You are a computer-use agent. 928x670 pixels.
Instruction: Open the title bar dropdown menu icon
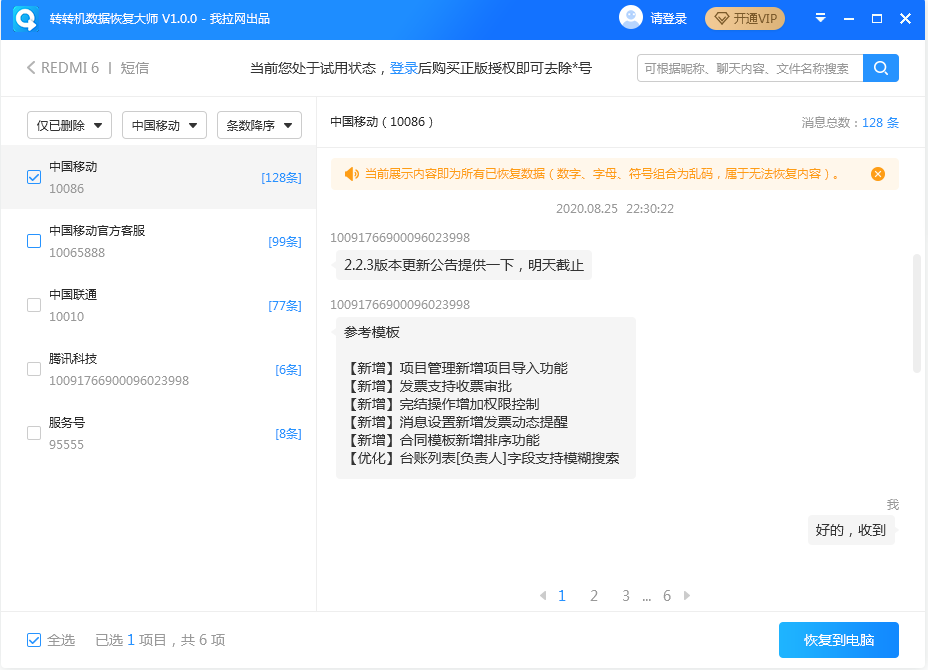point(820,18)
